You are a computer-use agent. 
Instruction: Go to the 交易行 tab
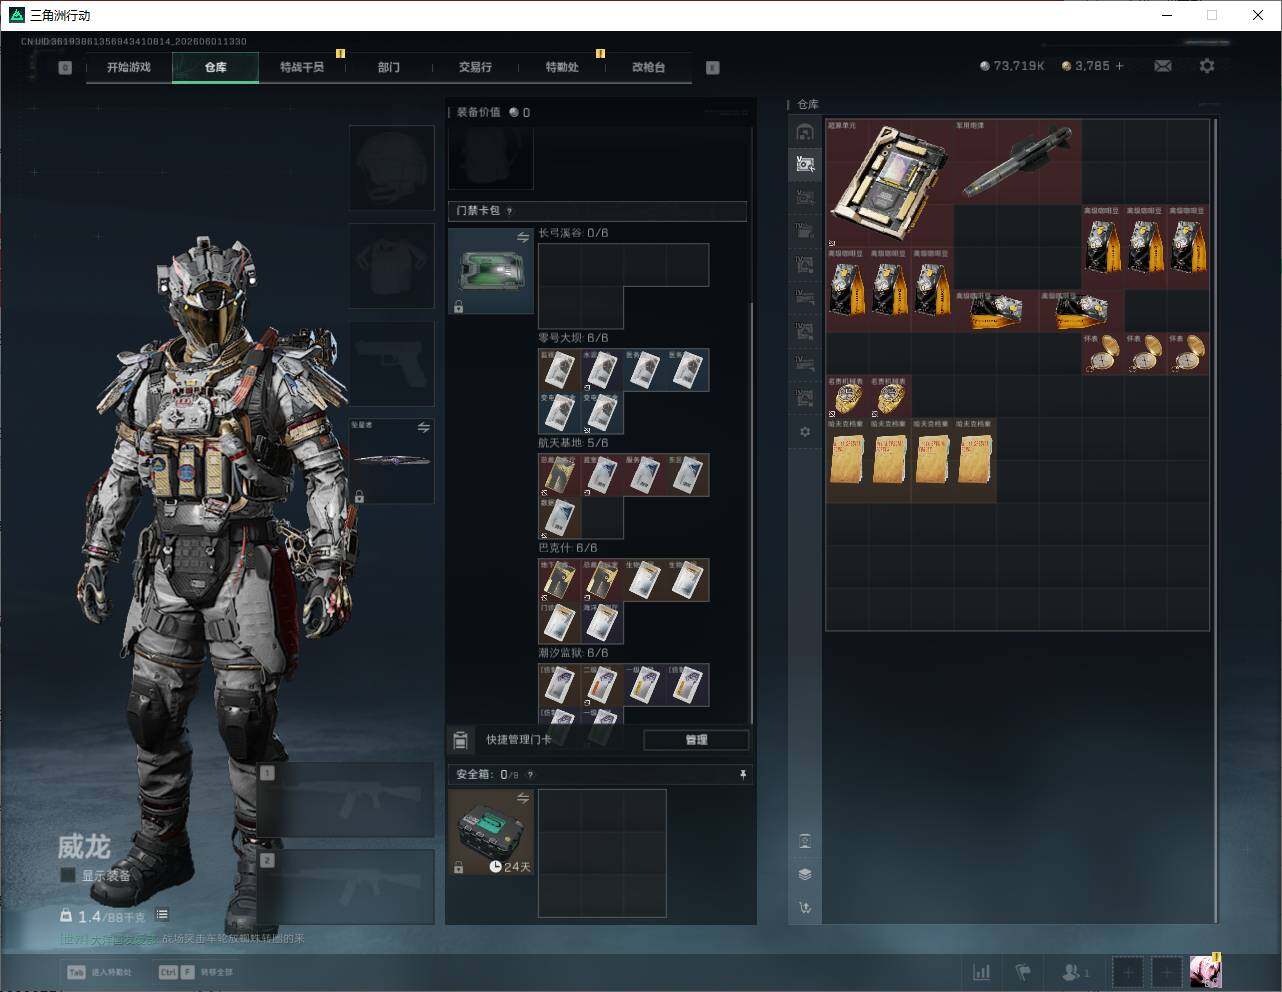[x=475, y=67]
